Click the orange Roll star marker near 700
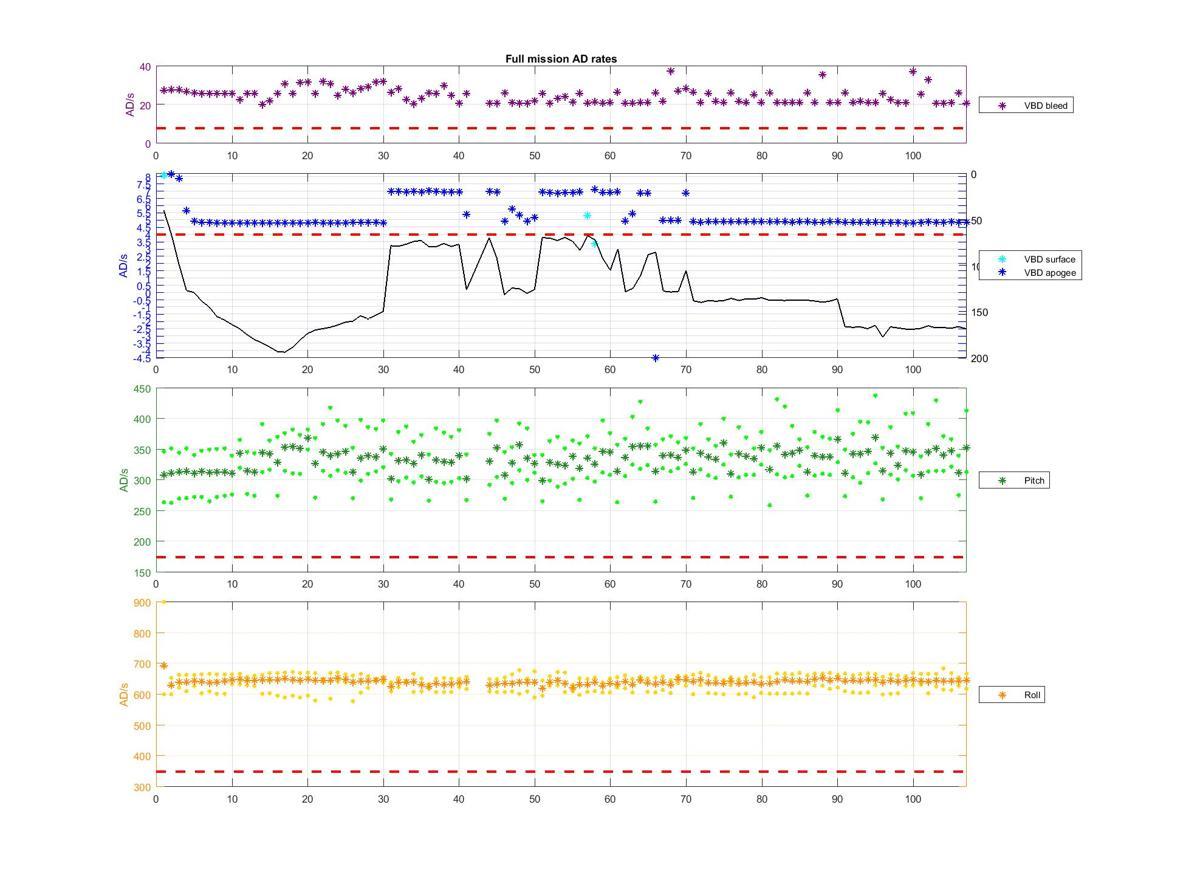The height and width of the screenshot is (885, 1200). tap(164, 665)
